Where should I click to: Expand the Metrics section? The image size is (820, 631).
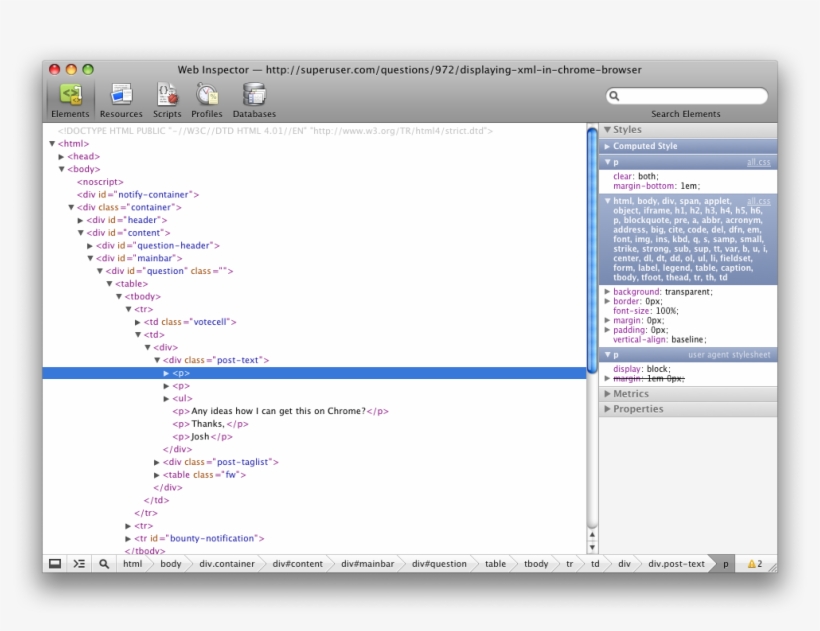630,394
